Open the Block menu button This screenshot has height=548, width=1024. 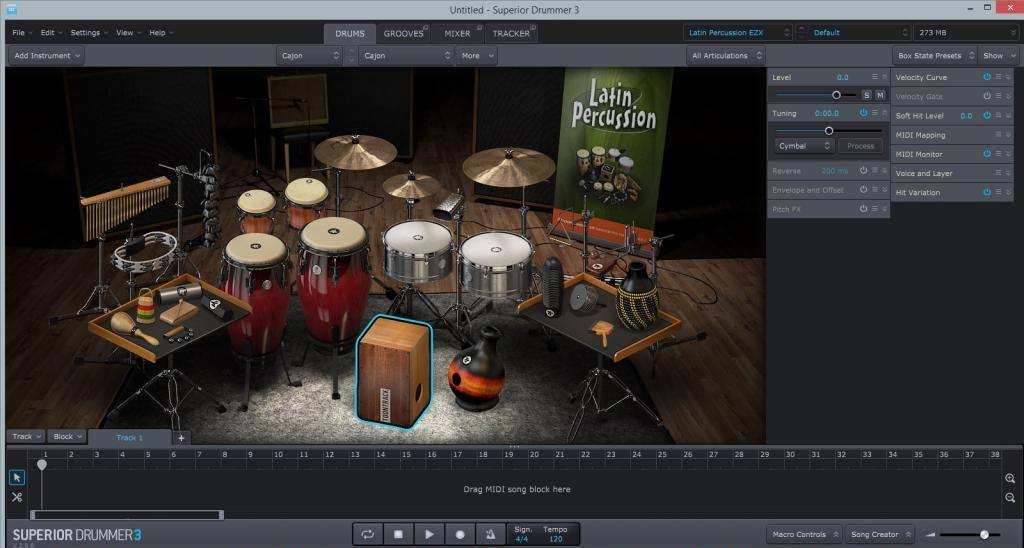pyautogui.click(x=67, y=436)
